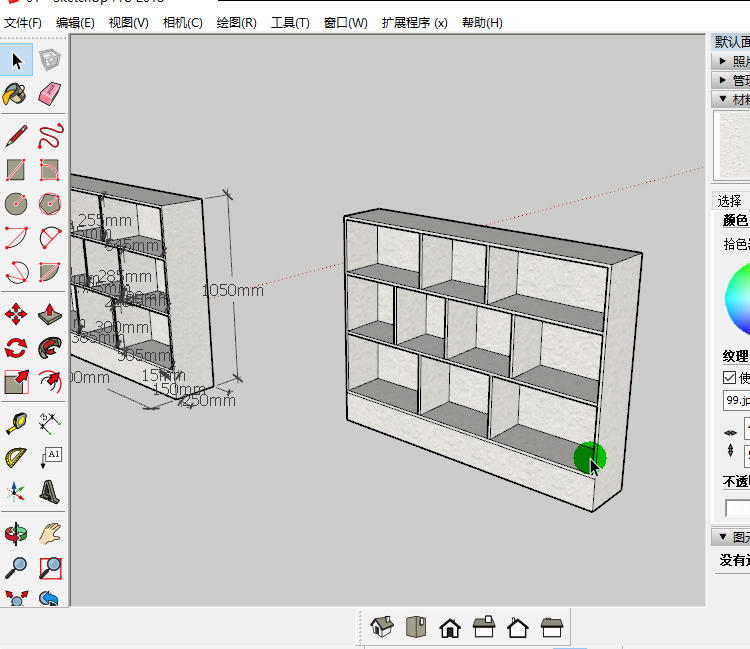Image resolution: width=750 pixels, height=649 pixels.
Task: Open the 编辑(E) menu
Action: click(75, 22)
